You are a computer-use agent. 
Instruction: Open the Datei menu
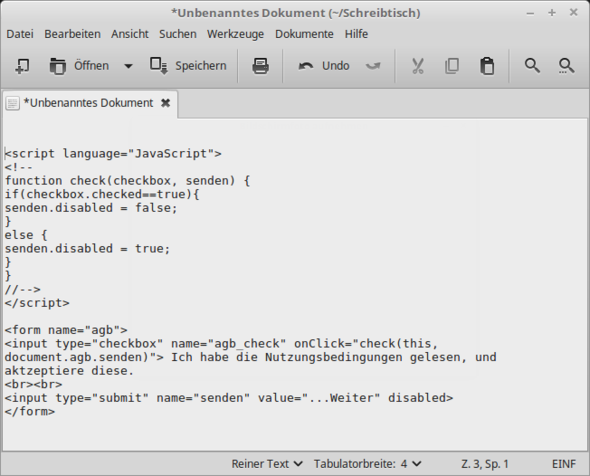[20, 34]
